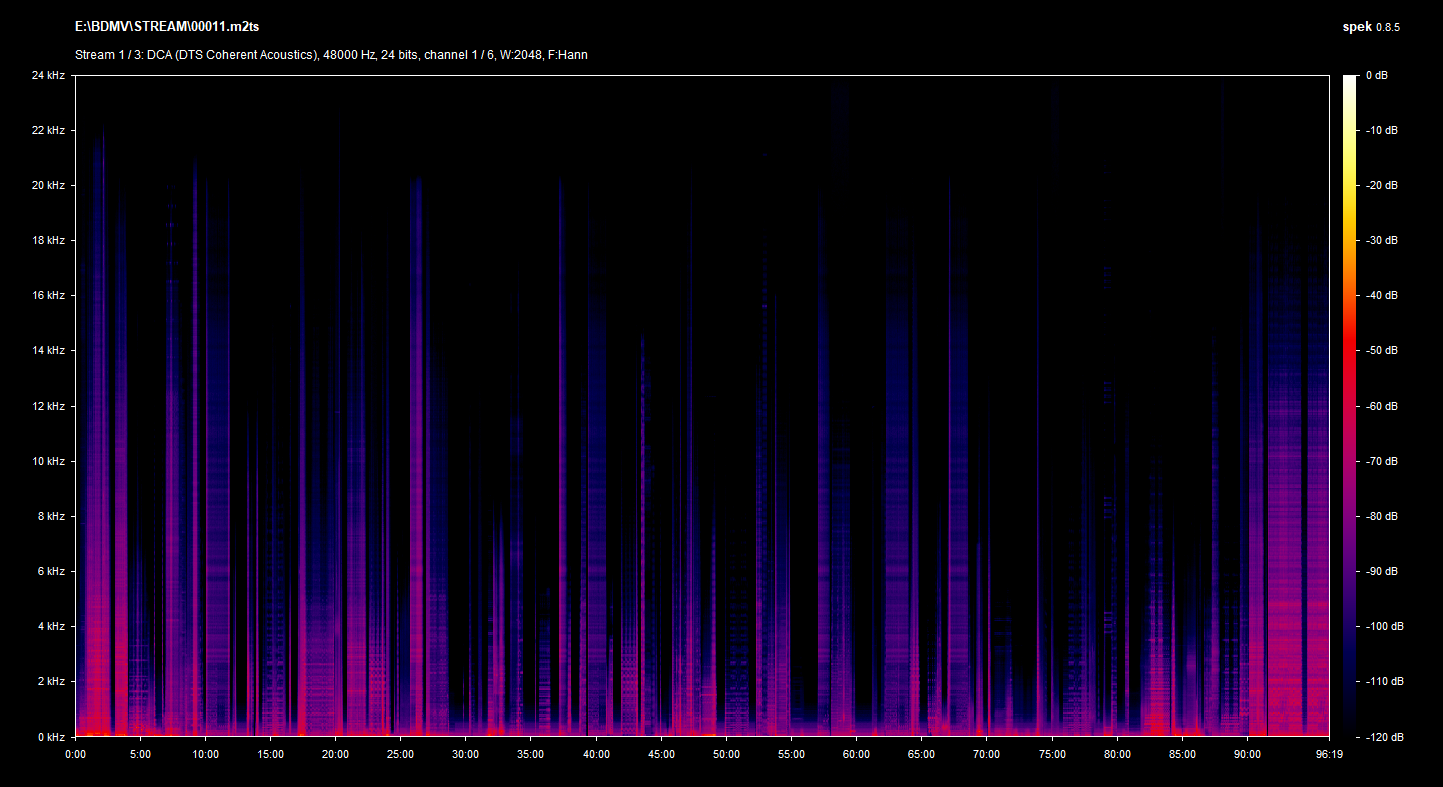Viewport: 1443px width, 787px height.
Task: Click the 70:00 time axis marker
Action: (x=986, y=755)
